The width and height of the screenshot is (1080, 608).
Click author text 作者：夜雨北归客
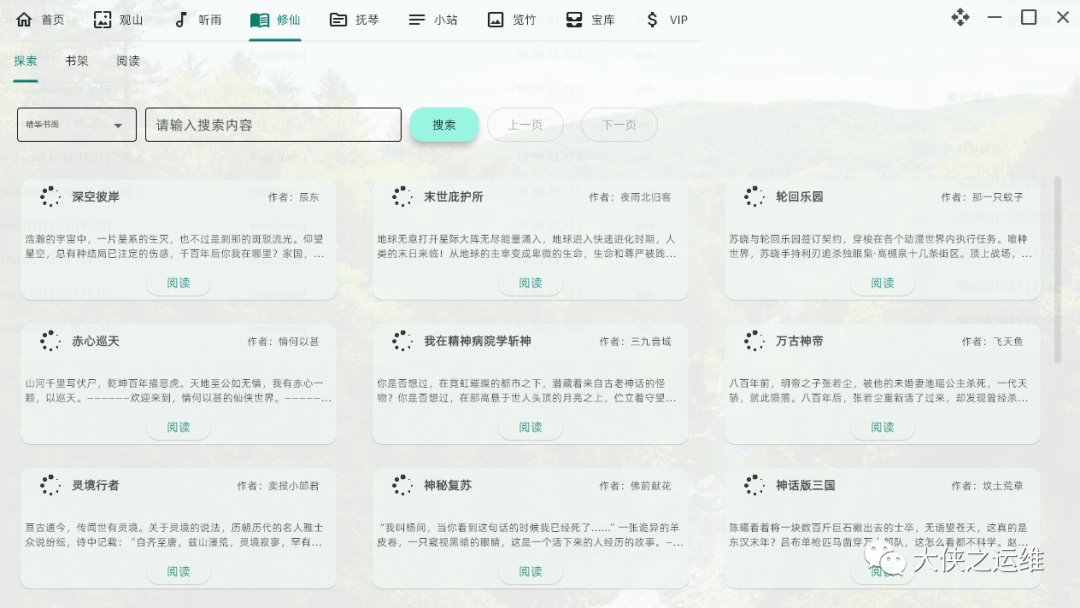630,198
